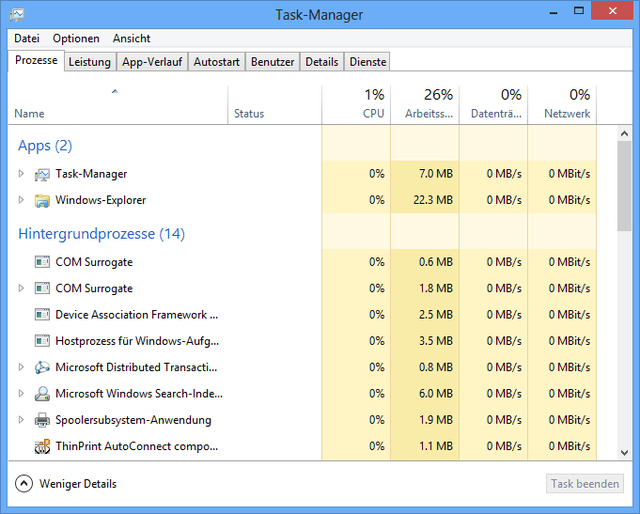Click the vertical scrollbar thumb
The width and height of the screenshot is (640, 514).
[624, 186]
